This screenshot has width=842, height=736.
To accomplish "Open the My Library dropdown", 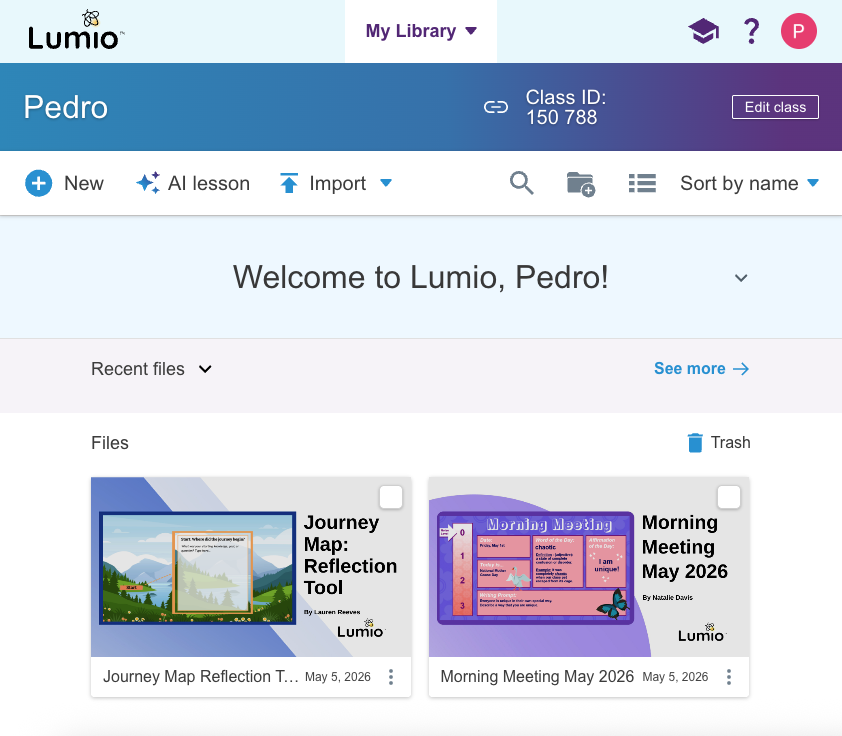I will click(421, 31).
